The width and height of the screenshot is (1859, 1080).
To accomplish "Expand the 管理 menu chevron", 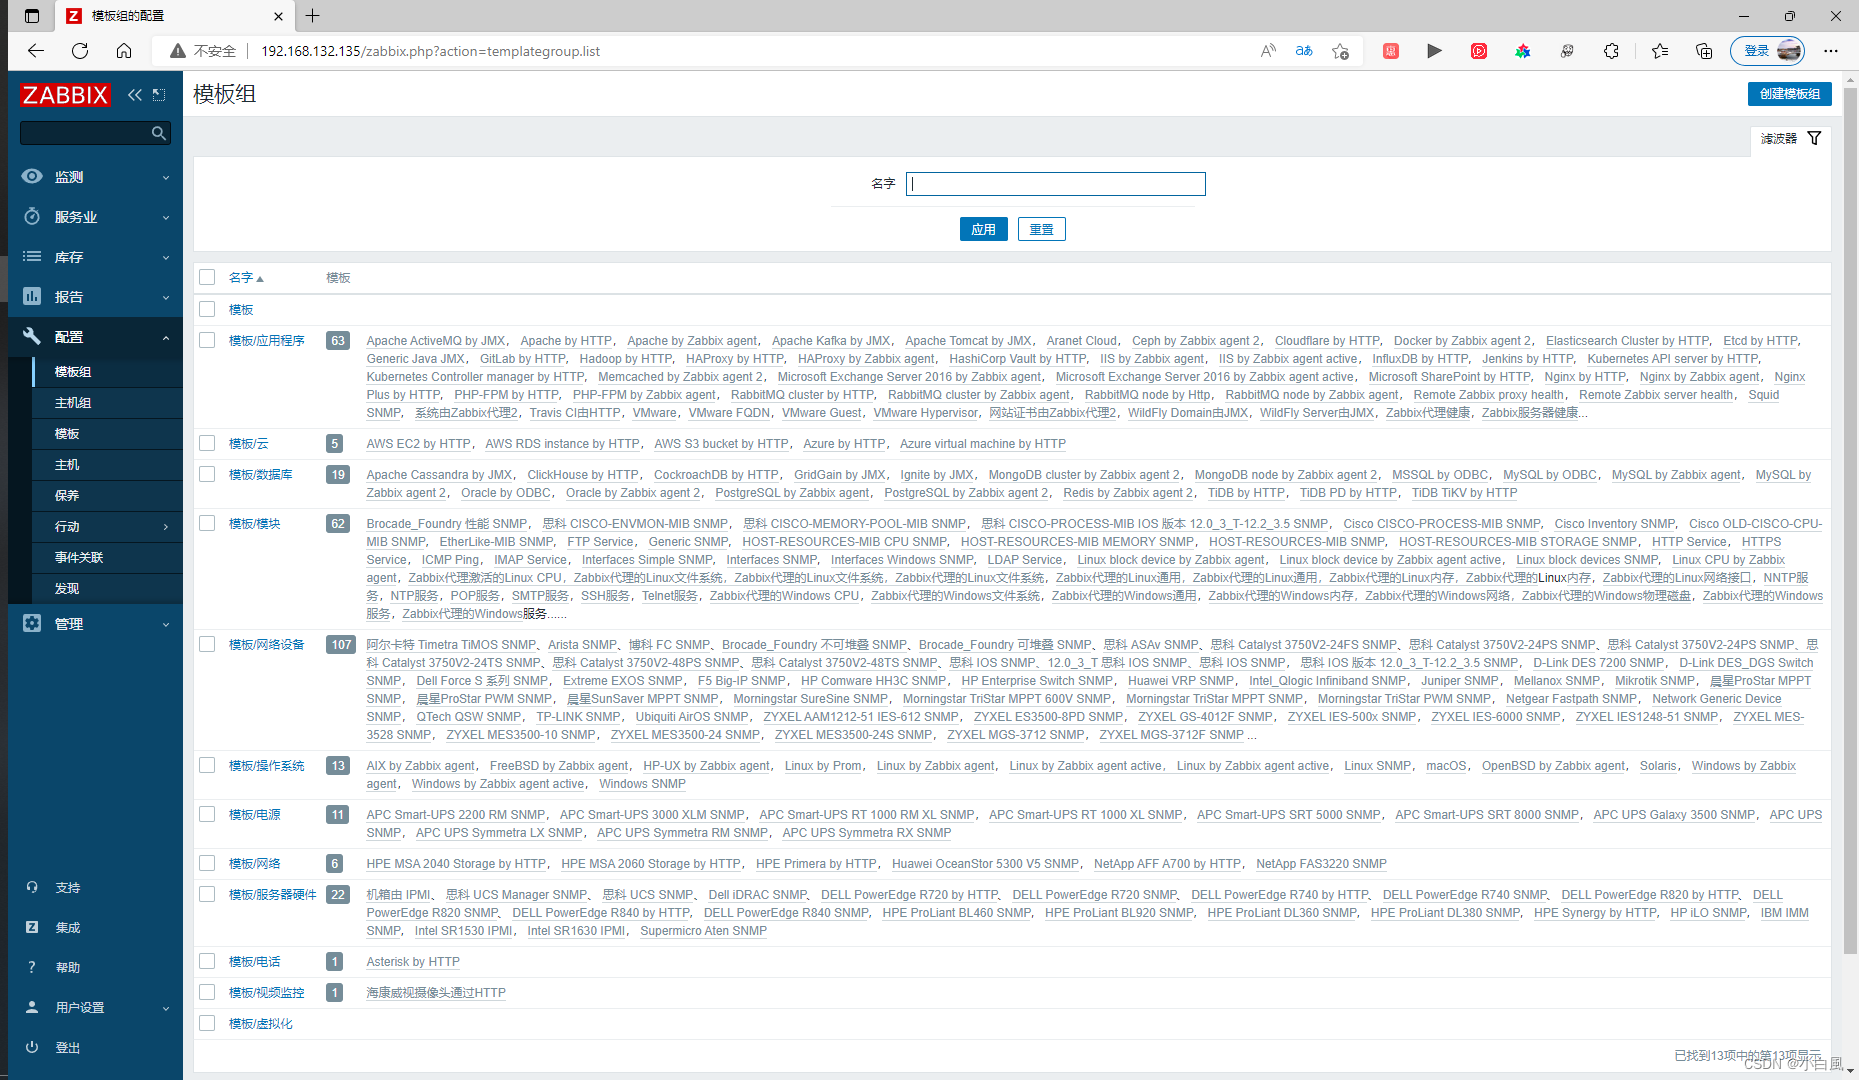I will (166, 624).
